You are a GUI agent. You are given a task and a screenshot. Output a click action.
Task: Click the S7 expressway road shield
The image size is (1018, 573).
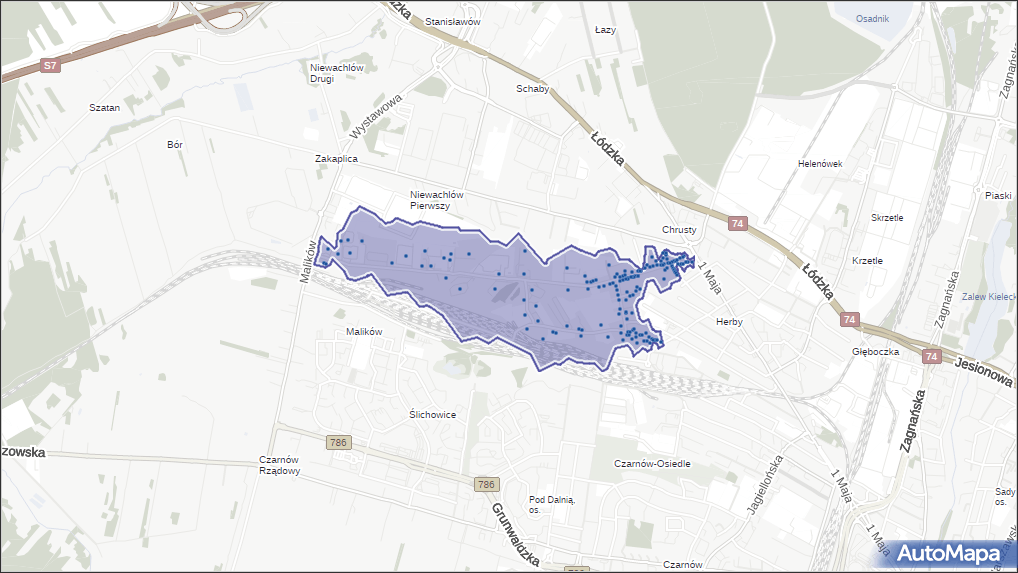[x=50, y=66]
